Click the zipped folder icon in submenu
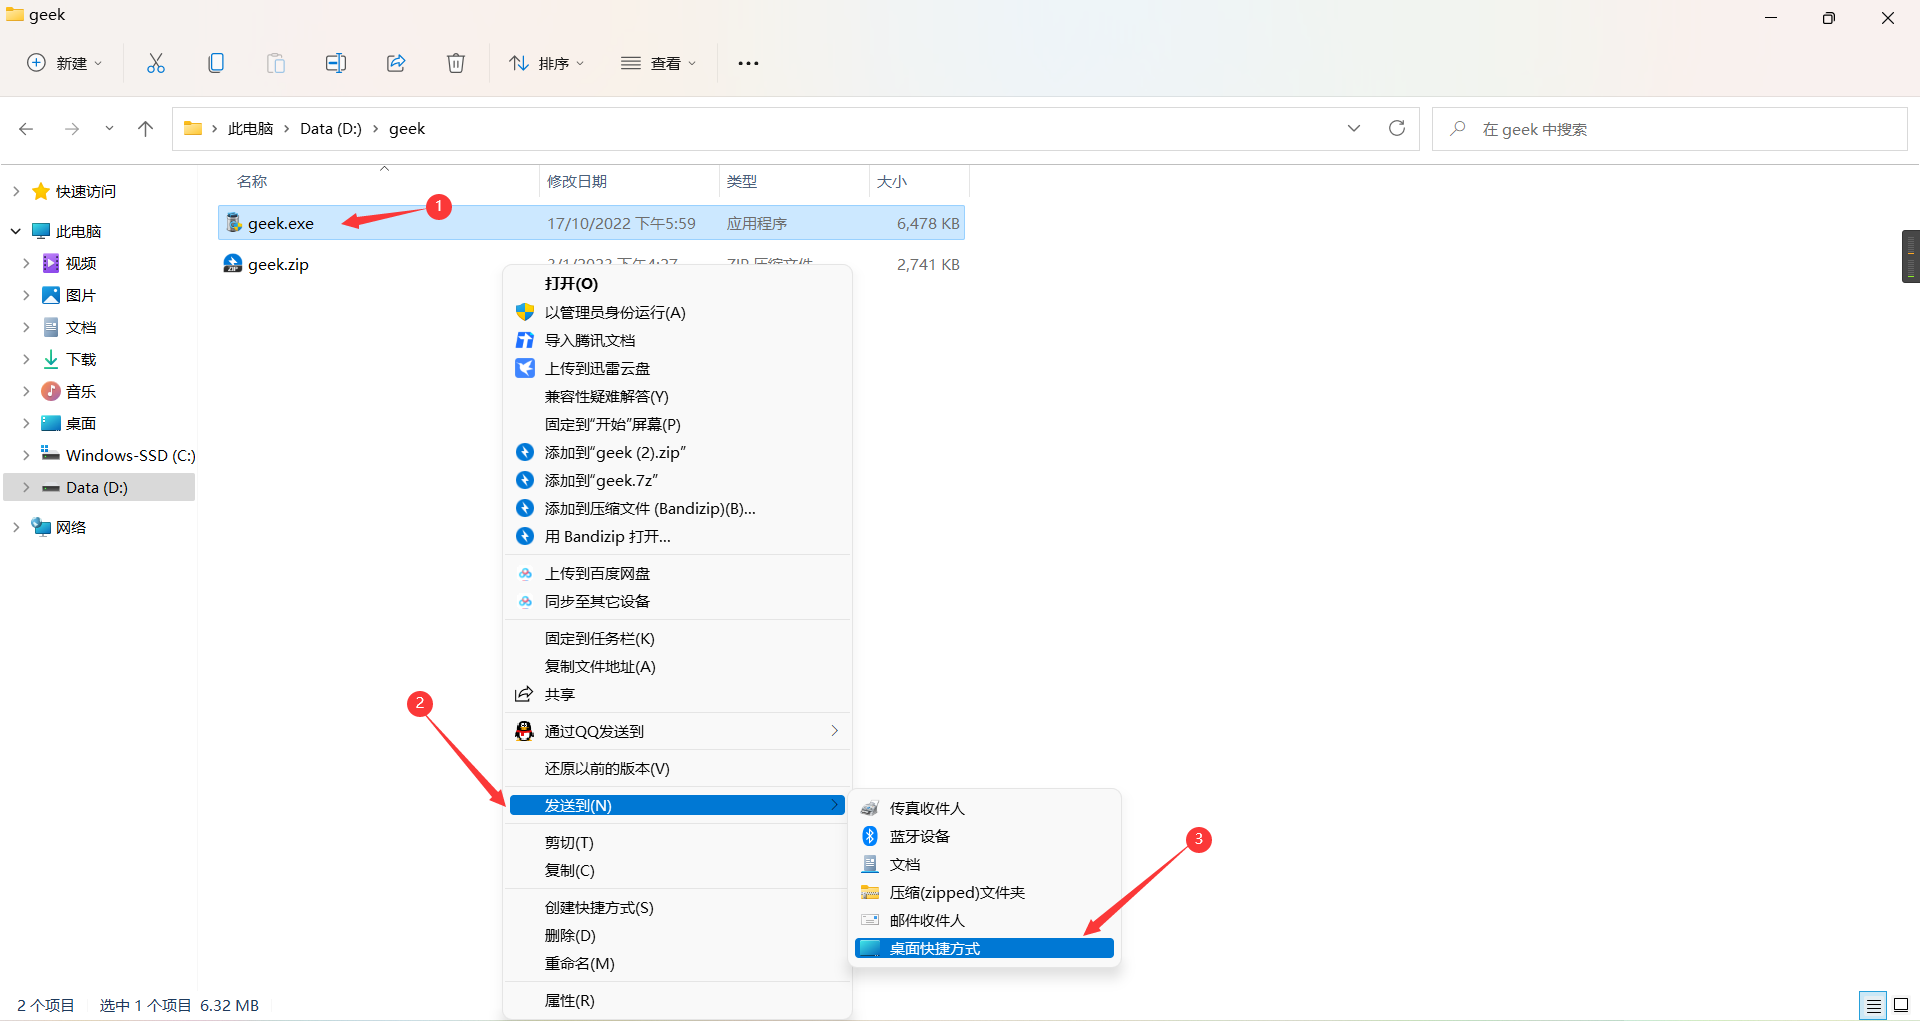 (x=870, y=892)
